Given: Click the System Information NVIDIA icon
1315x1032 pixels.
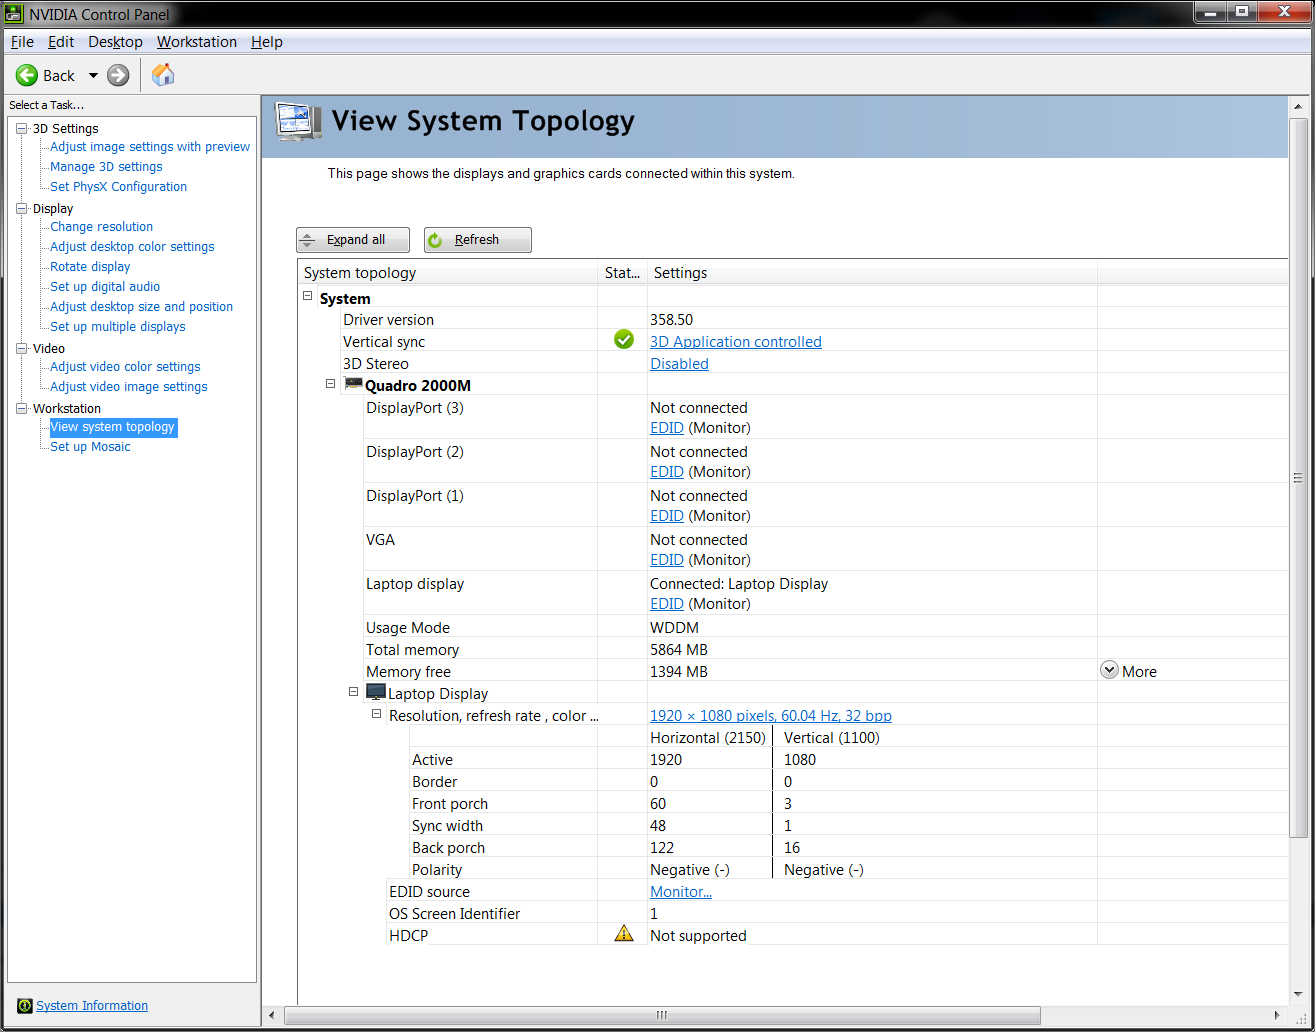Looking at the screenshot, I should pyautogui.click(x=25, y=1006).
